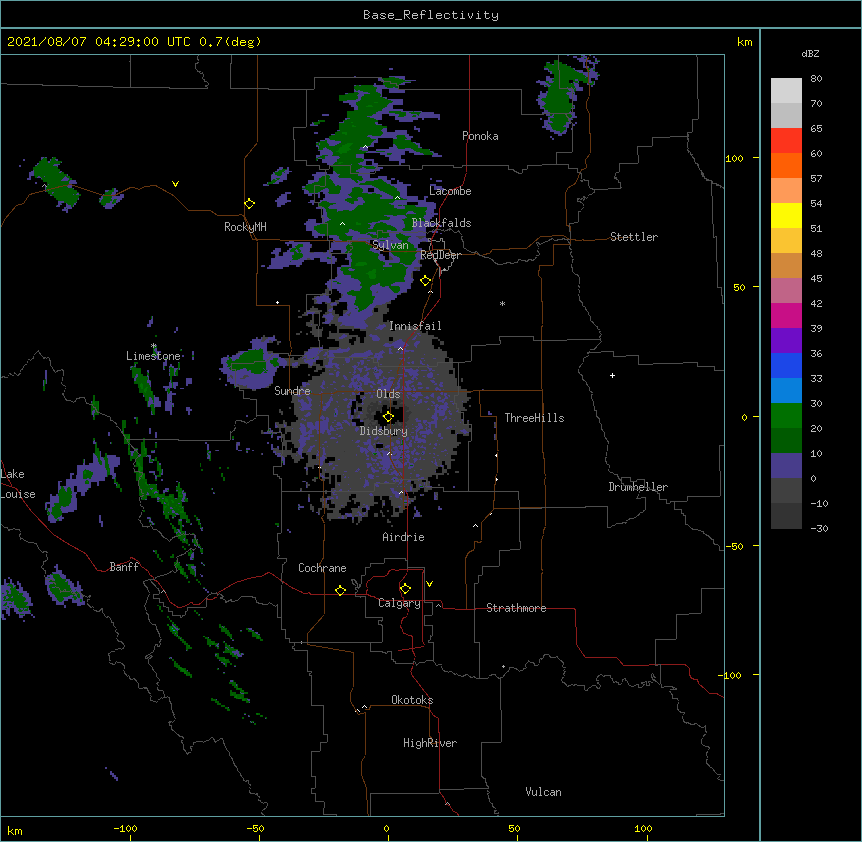
Task: Click the yellow diamond marker south of RedDeer
Action: coord(426,281)
